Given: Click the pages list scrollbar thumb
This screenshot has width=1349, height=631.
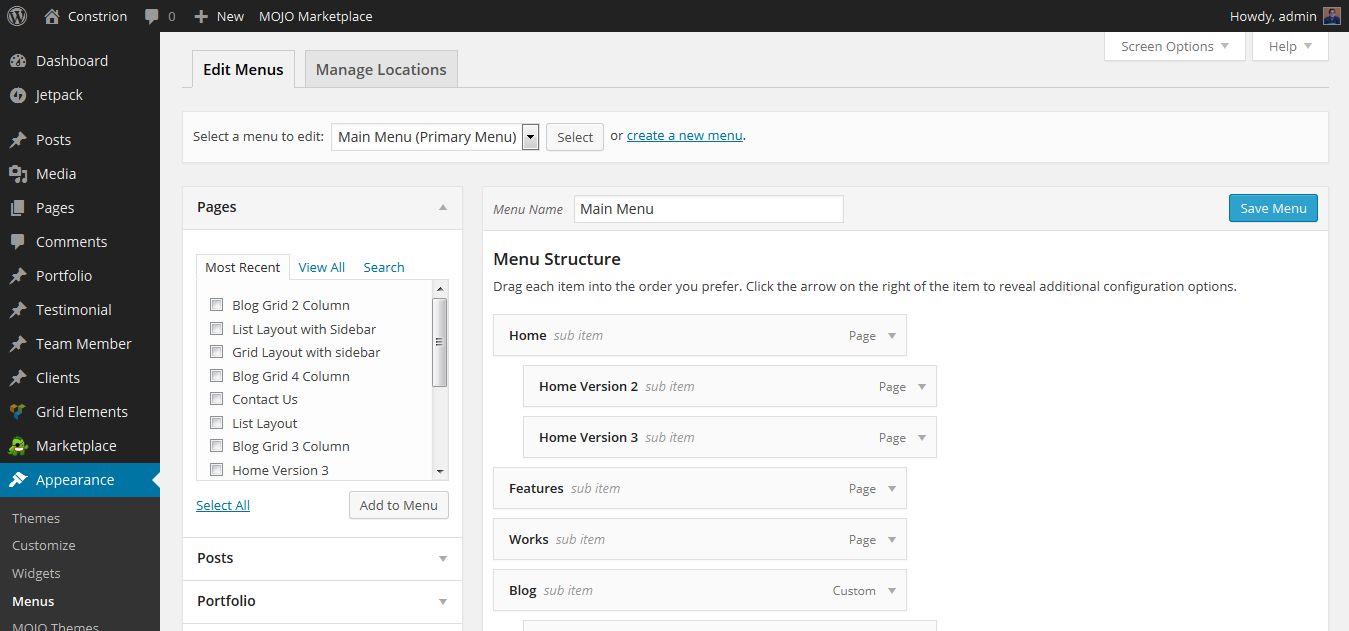Looking at the screenshot, I should coord(439,342).
